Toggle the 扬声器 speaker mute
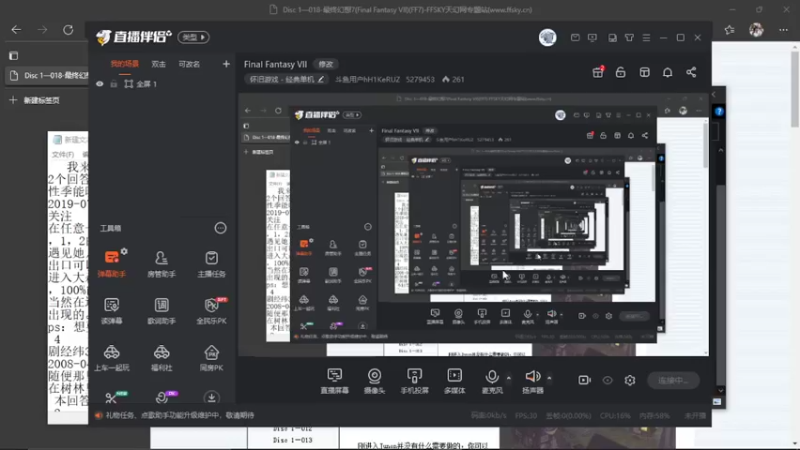800x450 pixels. [533, 381]
